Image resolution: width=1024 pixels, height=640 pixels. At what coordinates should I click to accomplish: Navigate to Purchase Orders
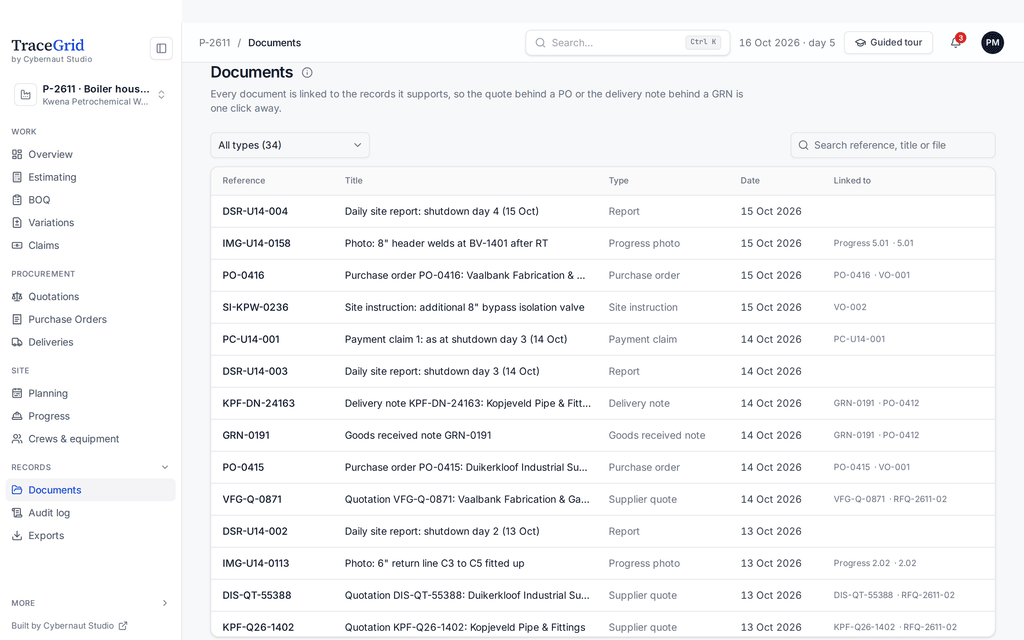pyautogui.click(x=91, y=319)
